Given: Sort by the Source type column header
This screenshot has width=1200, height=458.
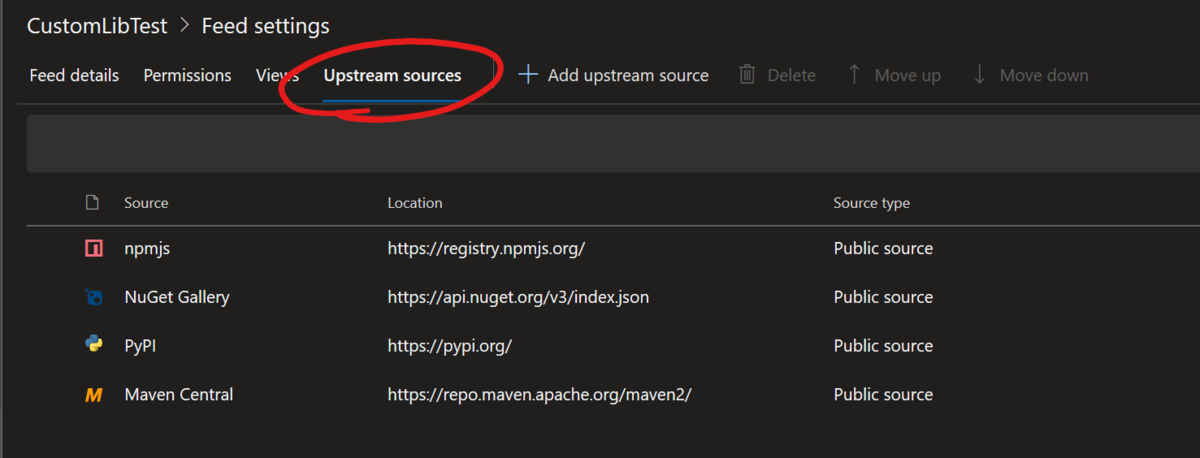Looking at the screenshot, I should (x=872, y=203).
